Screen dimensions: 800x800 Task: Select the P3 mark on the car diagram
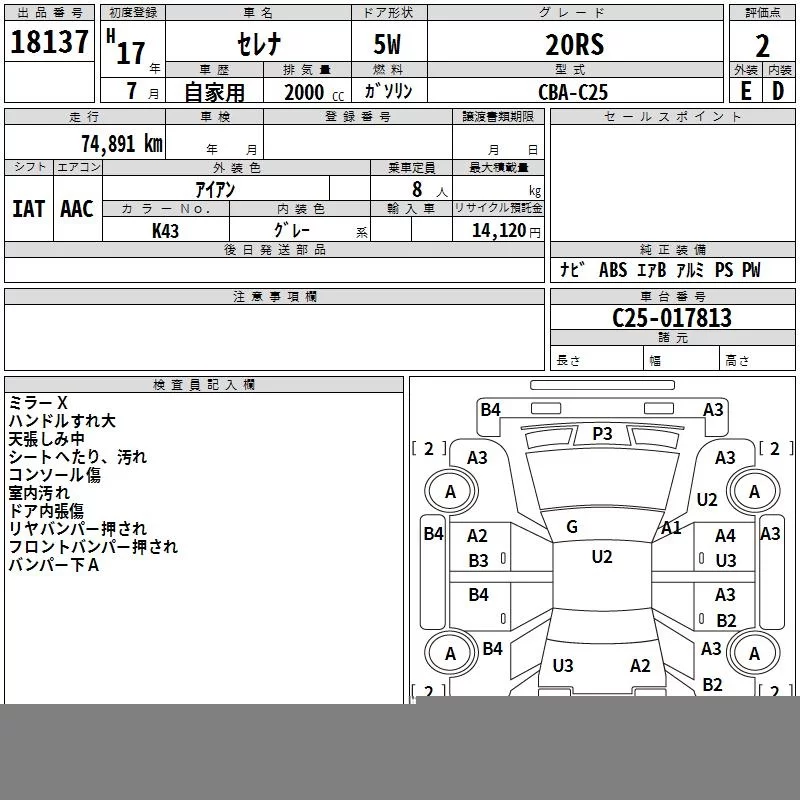[x=602, y=434]
